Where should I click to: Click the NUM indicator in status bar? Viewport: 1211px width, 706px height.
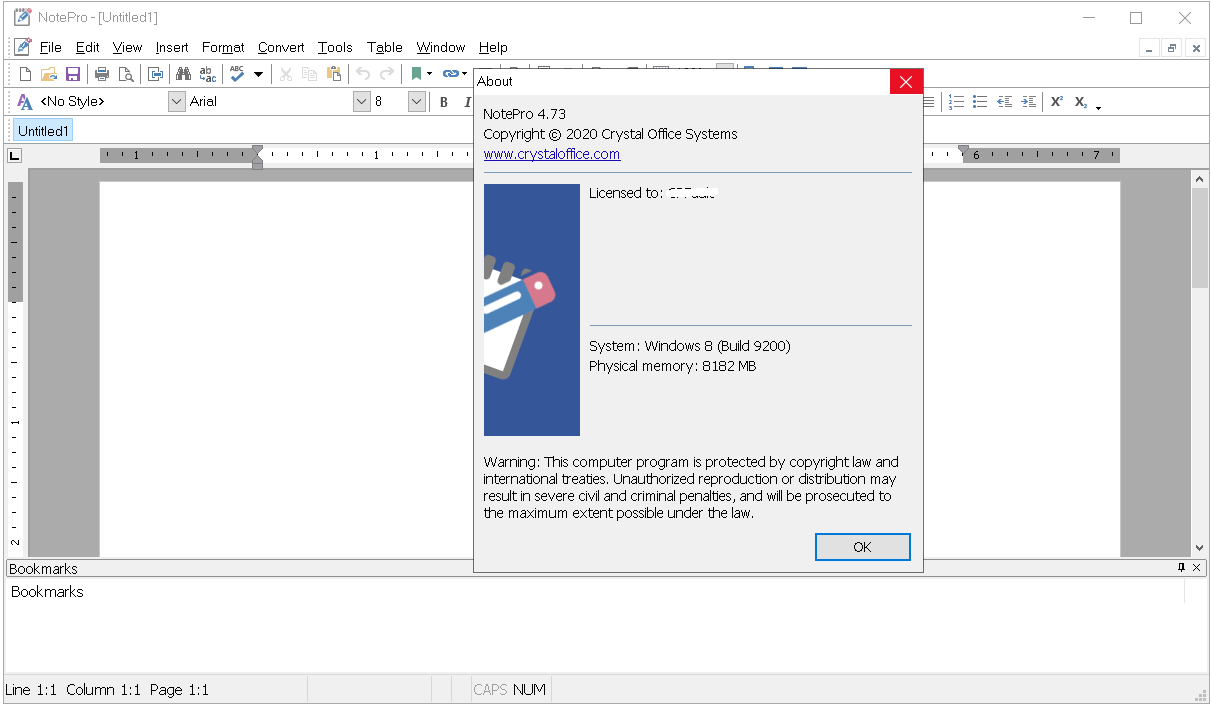point(529,690)
